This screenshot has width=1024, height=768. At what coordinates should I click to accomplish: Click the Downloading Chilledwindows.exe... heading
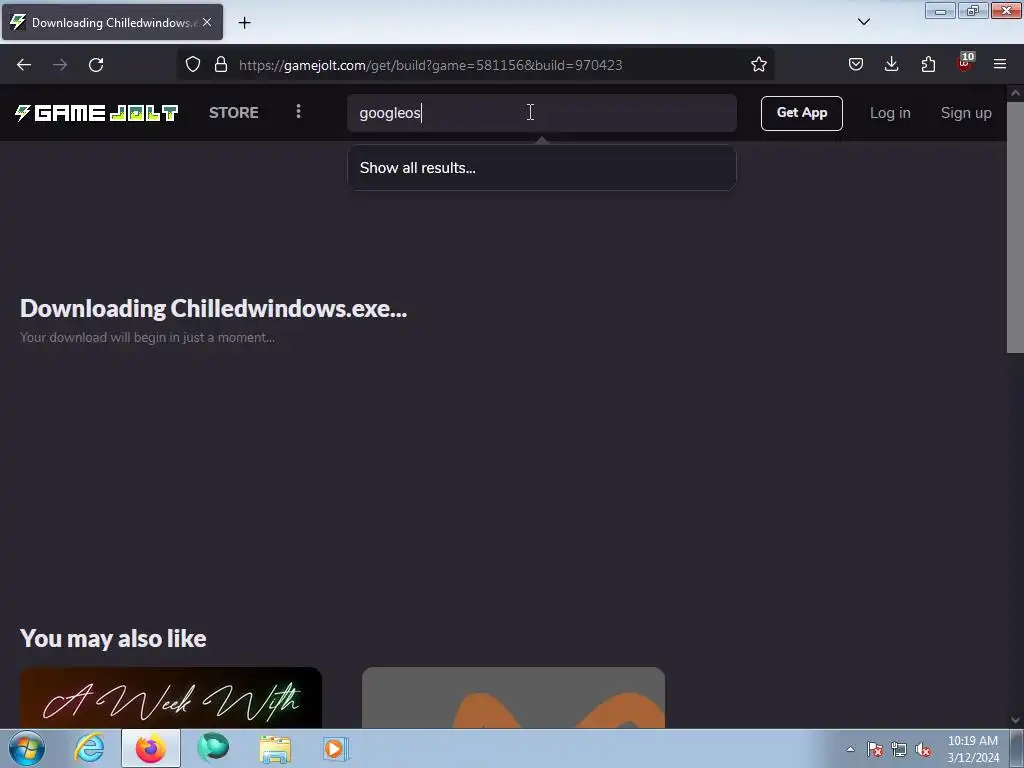tap(214, 308)
